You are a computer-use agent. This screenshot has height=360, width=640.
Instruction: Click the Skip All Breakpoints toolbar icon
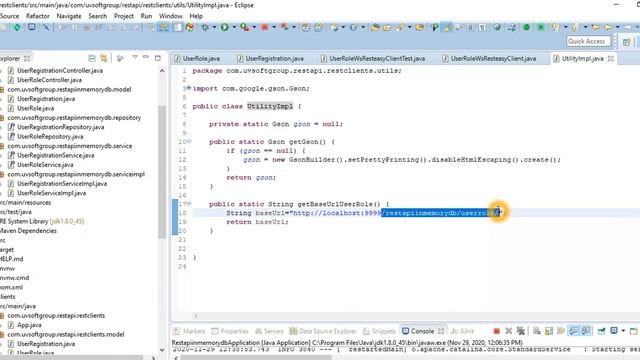(46, 27)
